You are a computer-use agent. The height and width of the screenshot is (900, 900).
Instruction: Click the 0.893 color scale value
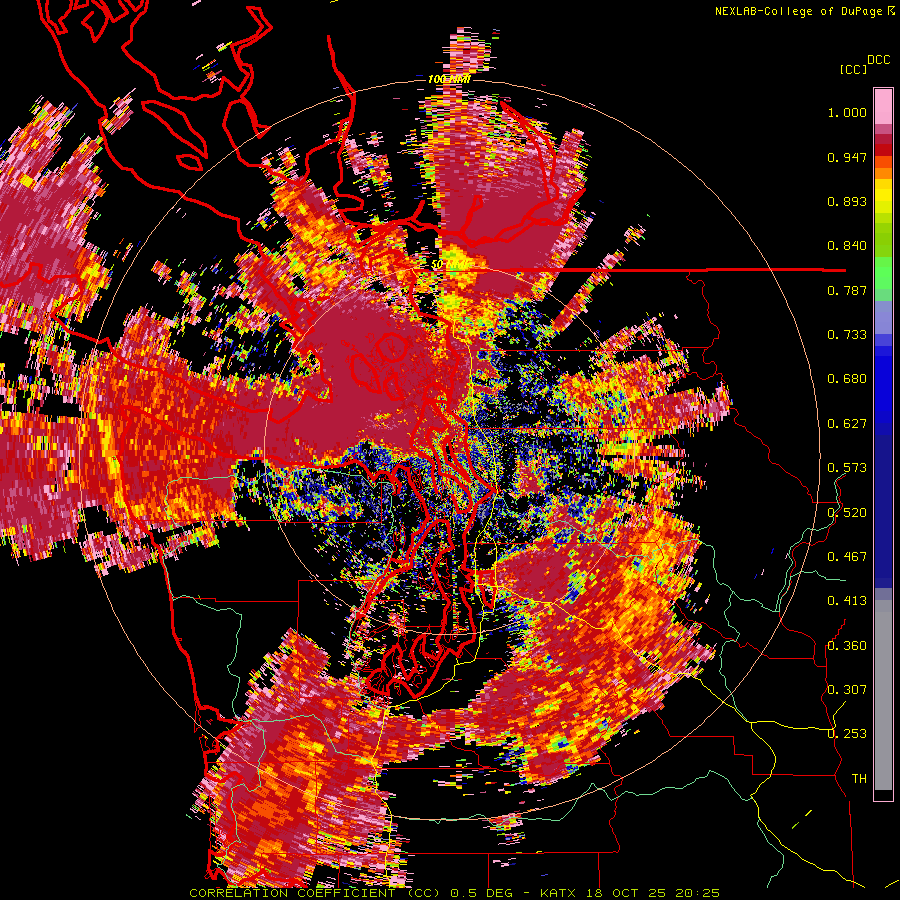tap(847, 201)
